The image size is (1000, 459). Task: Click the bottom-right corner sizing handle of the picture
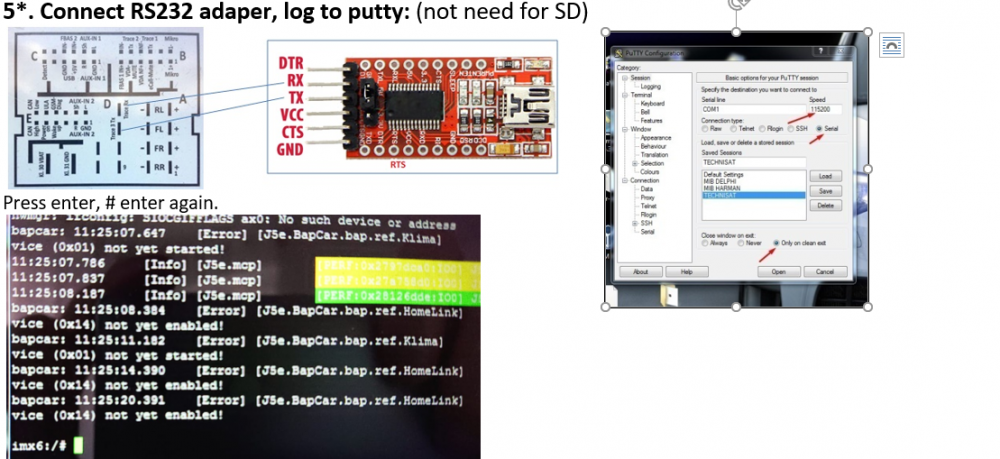[868, 307]
